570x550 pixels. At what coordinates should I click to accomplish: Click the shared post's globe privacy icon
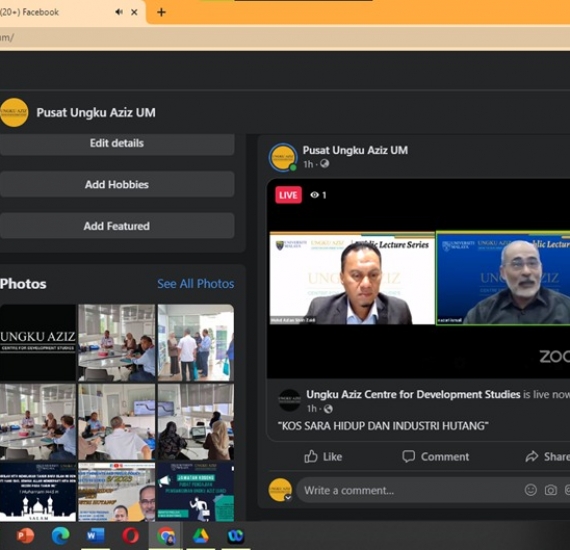(x=328, y=409)
